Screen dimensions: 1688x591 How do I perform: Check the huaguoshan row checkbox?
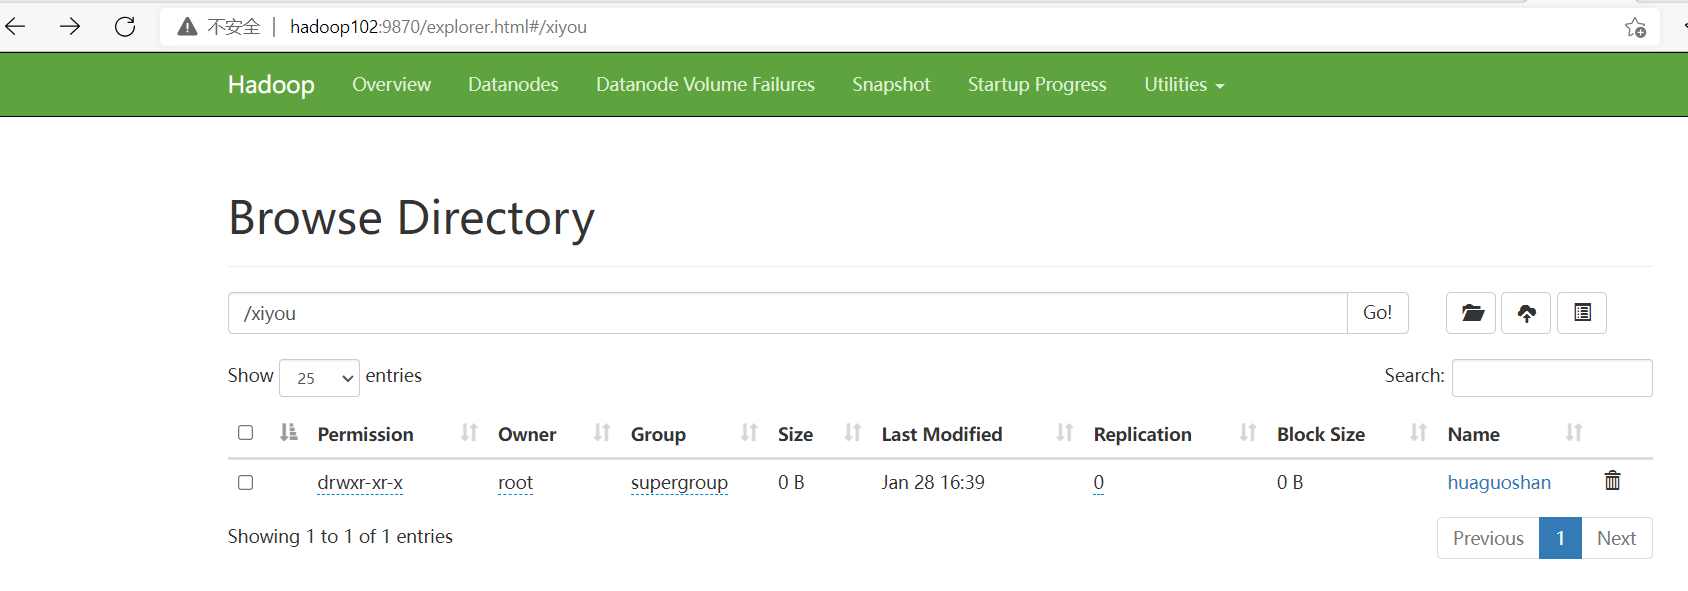coord(245,483)
